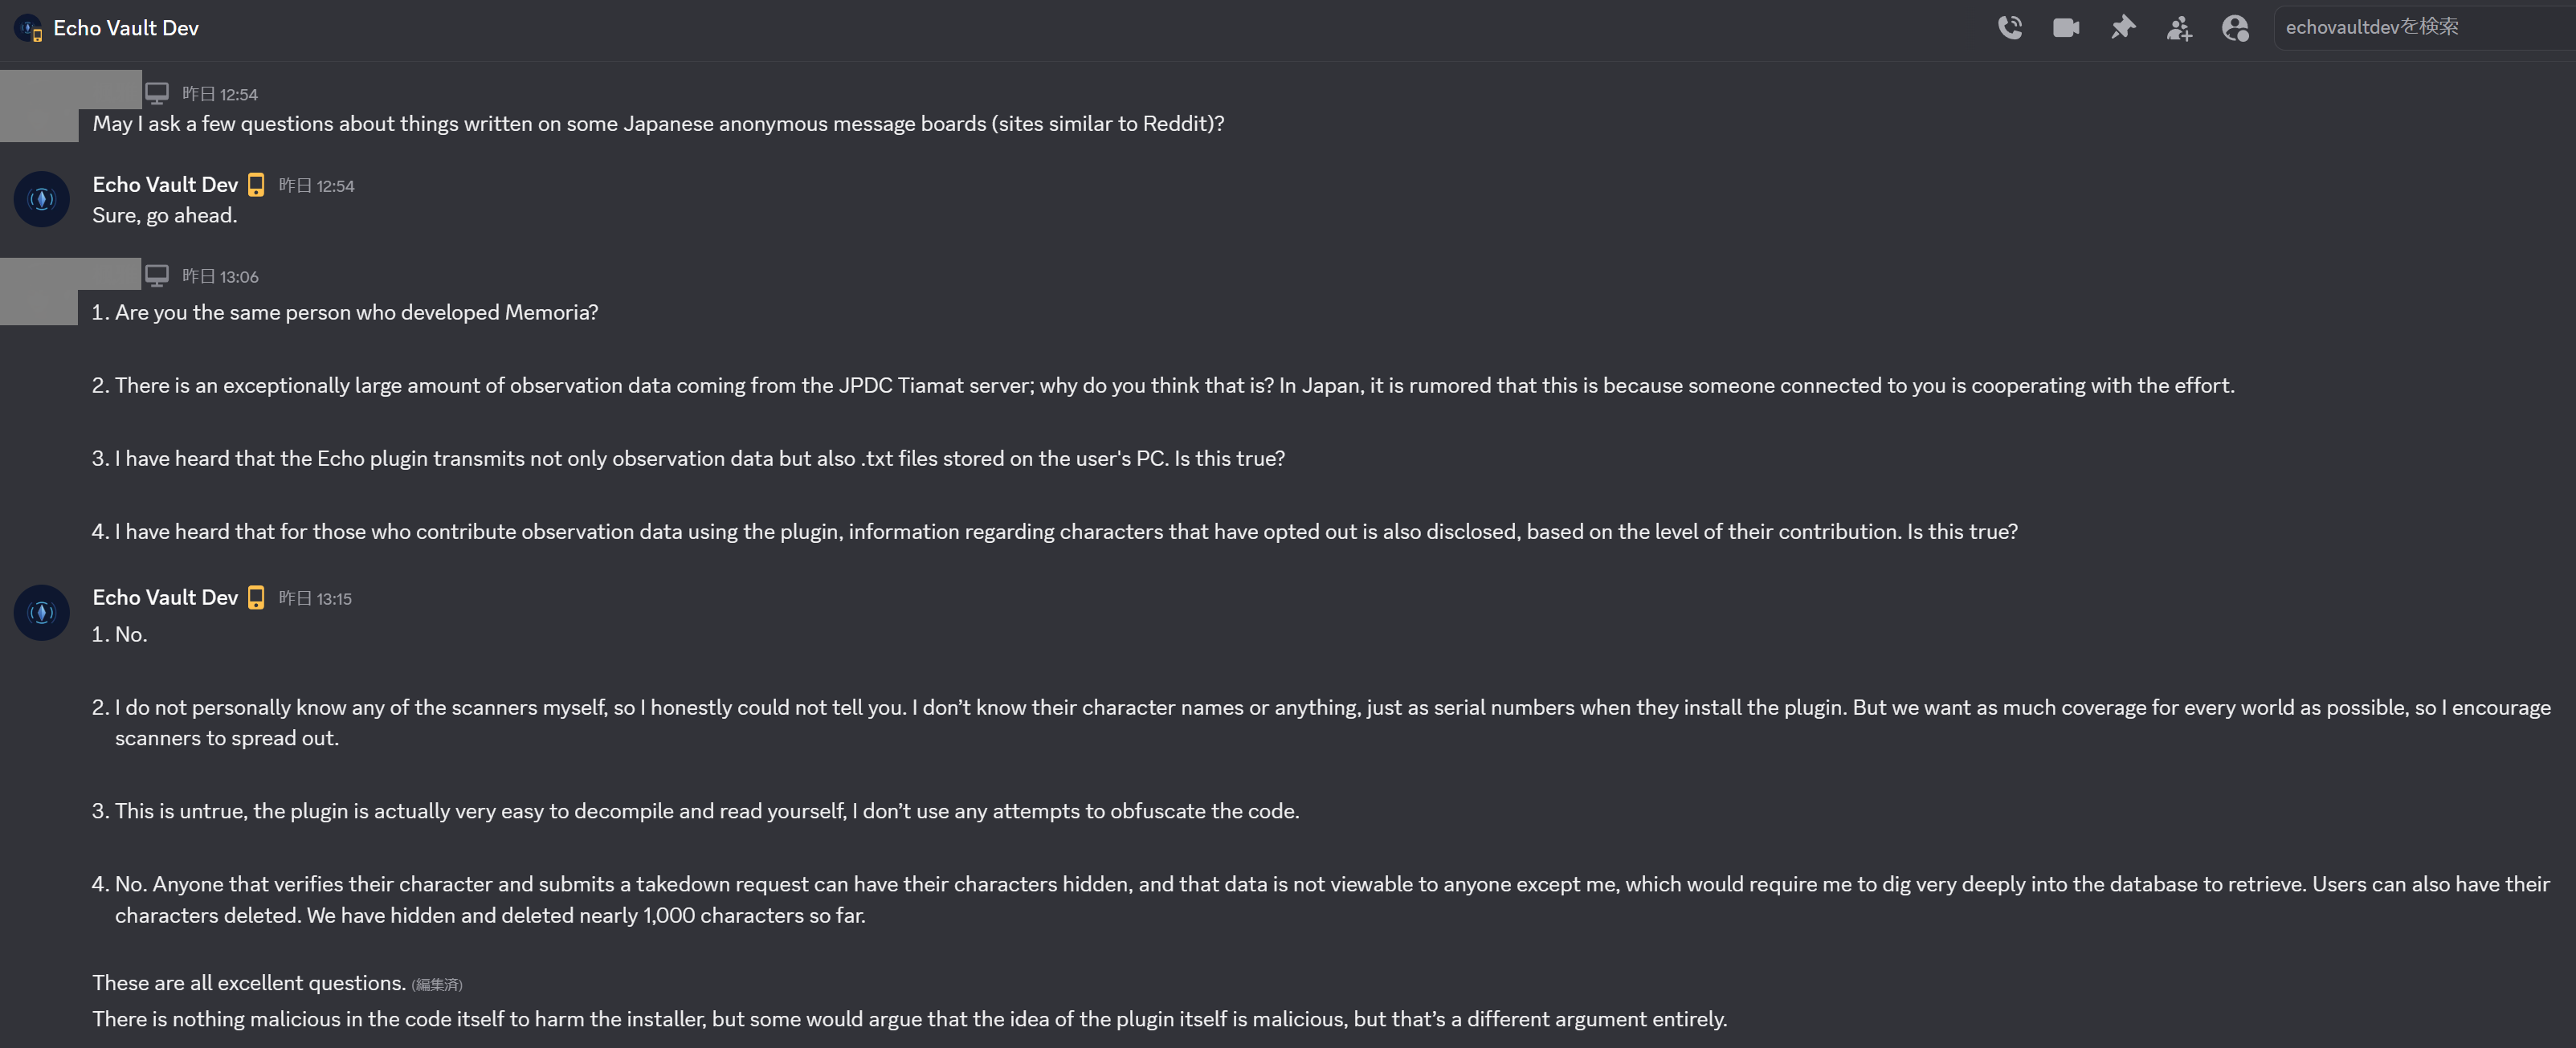Click Echo Vault Dev username at 13:15
The height and width of the screenshot is (1048, 2576).
click(x=165, y=598)
